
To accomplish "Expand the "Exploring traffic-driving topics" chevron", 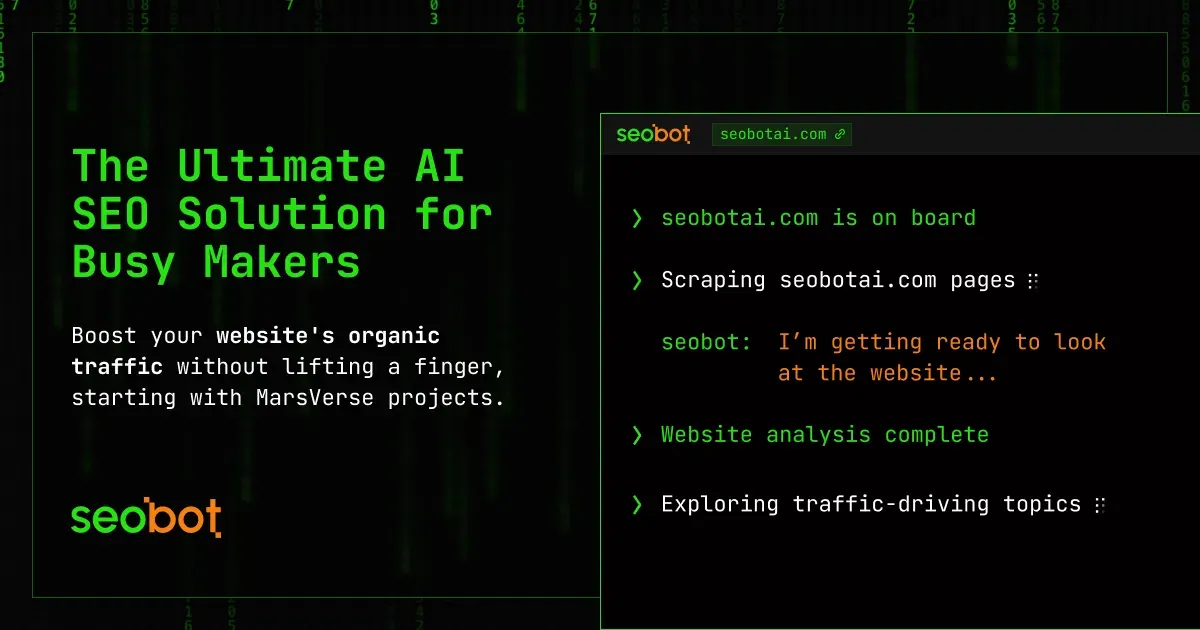I will (x=637, y=504).
